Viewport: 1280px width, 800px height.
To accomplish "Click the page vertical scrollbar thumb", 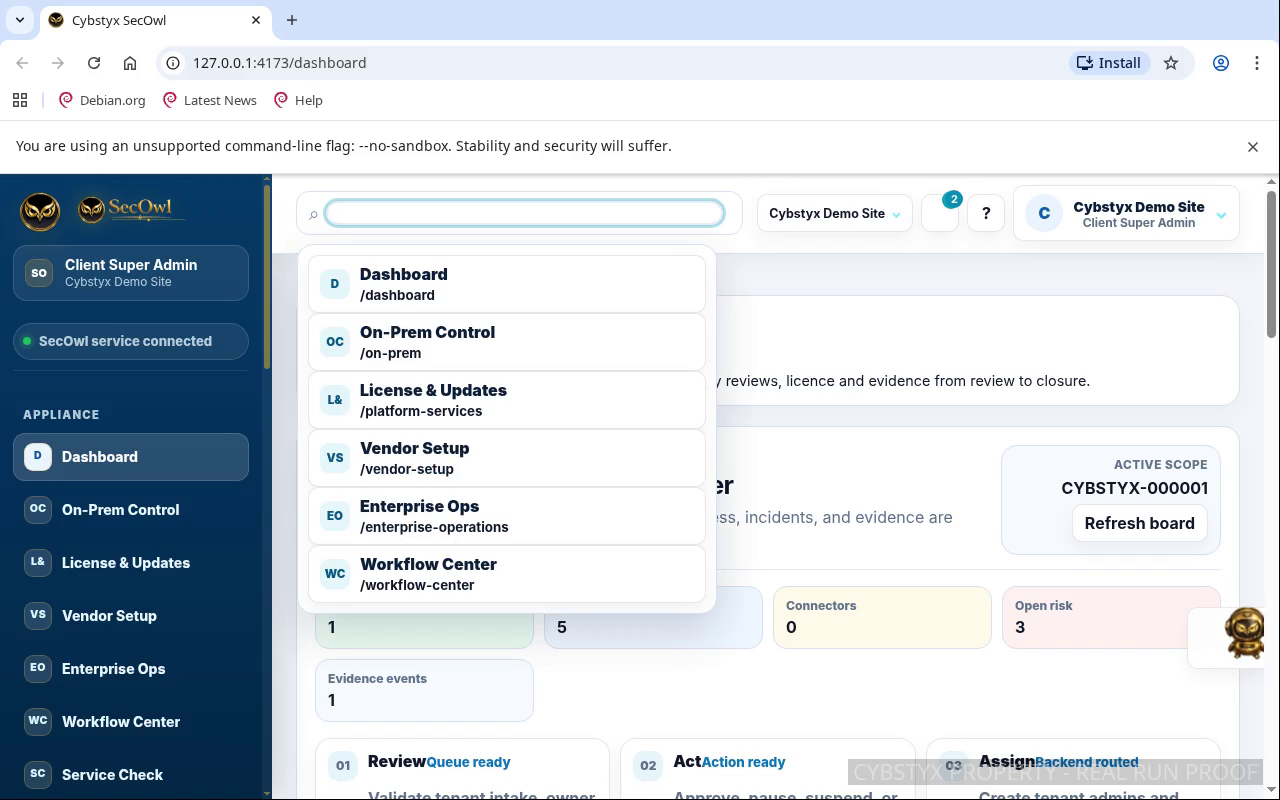I will [1272, 263].
